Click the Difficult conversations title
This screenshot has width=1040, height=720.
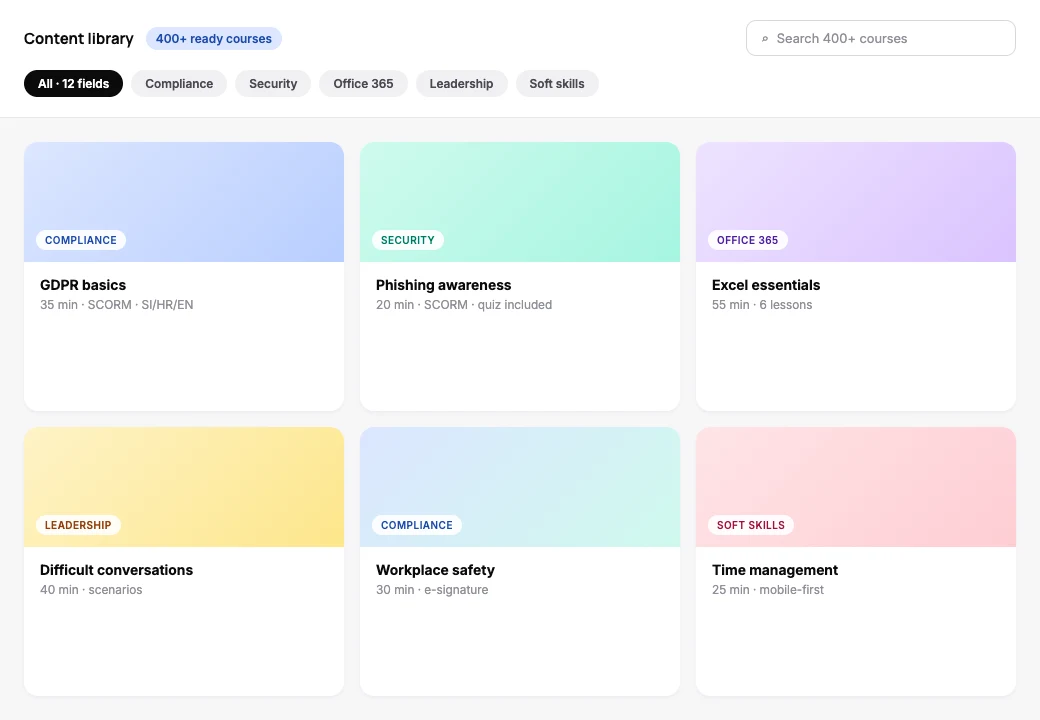(x=116, y=570)
